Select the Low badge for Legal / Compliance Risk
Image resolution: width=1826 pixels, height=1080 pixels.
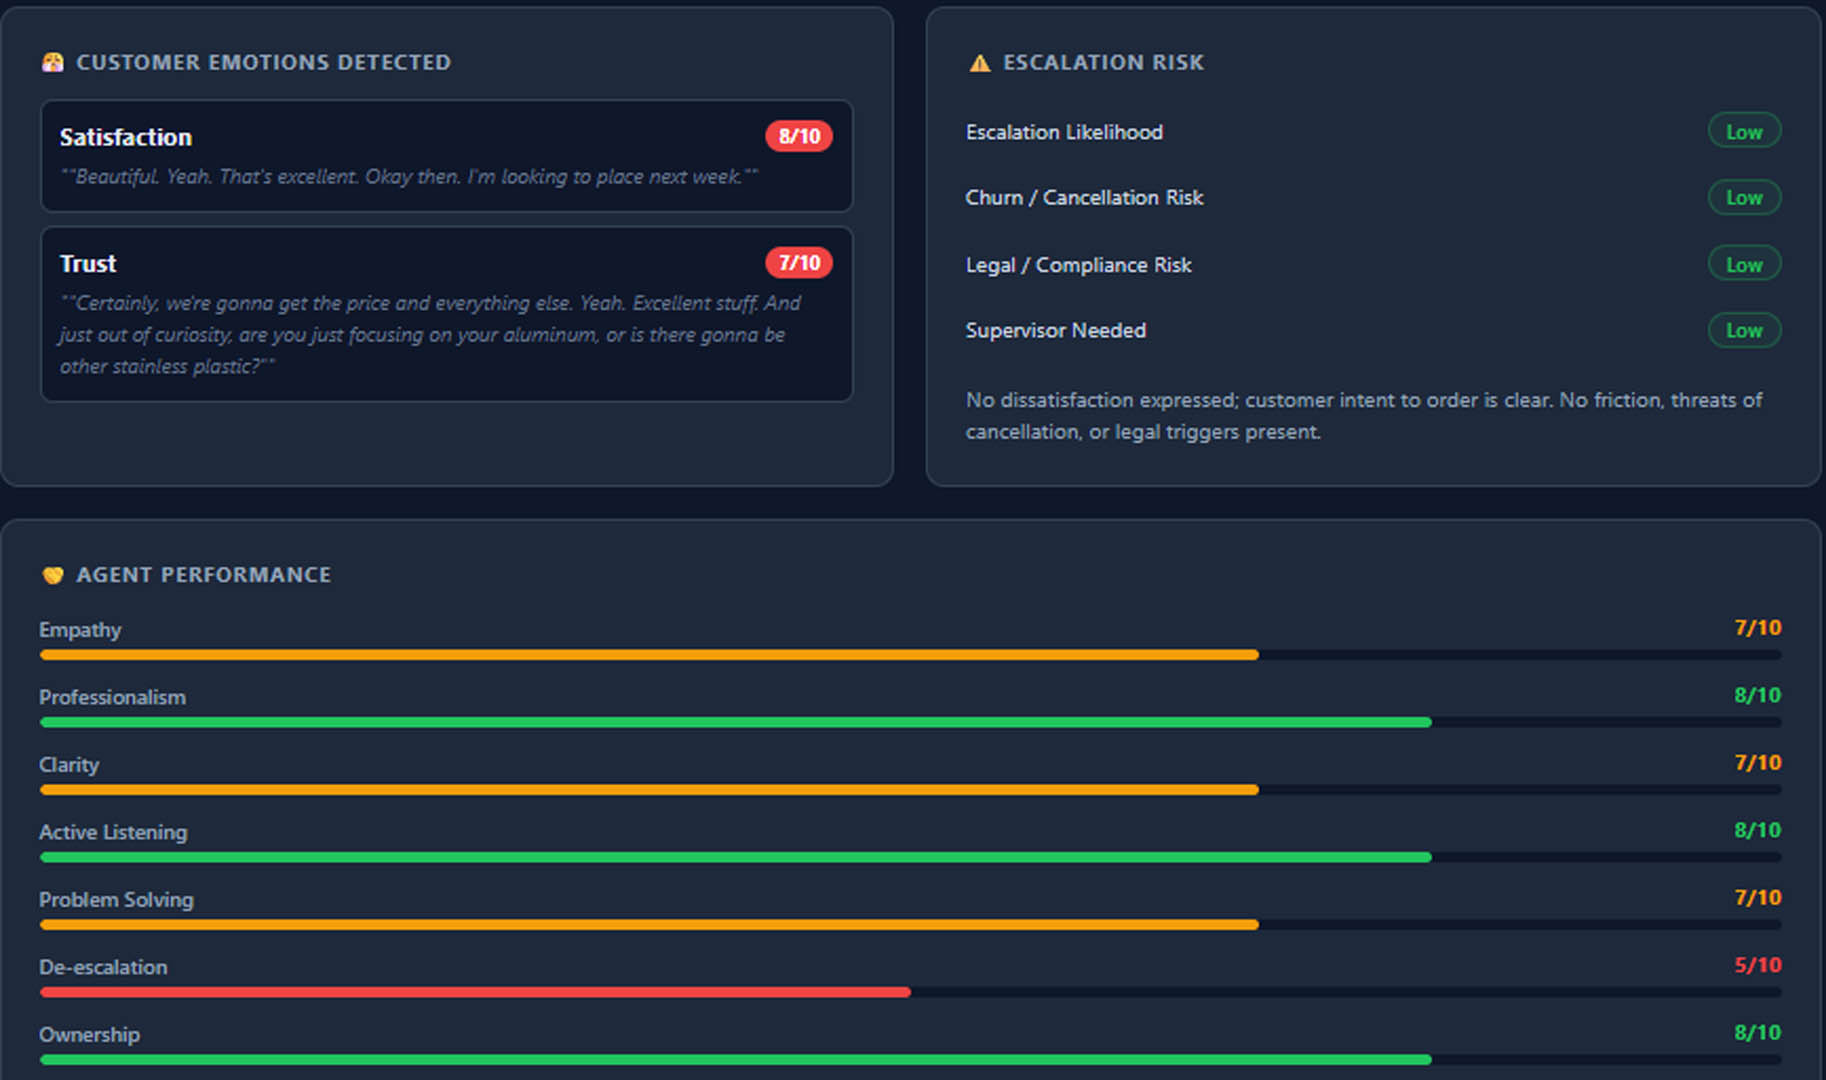[x=1744, y=264]
